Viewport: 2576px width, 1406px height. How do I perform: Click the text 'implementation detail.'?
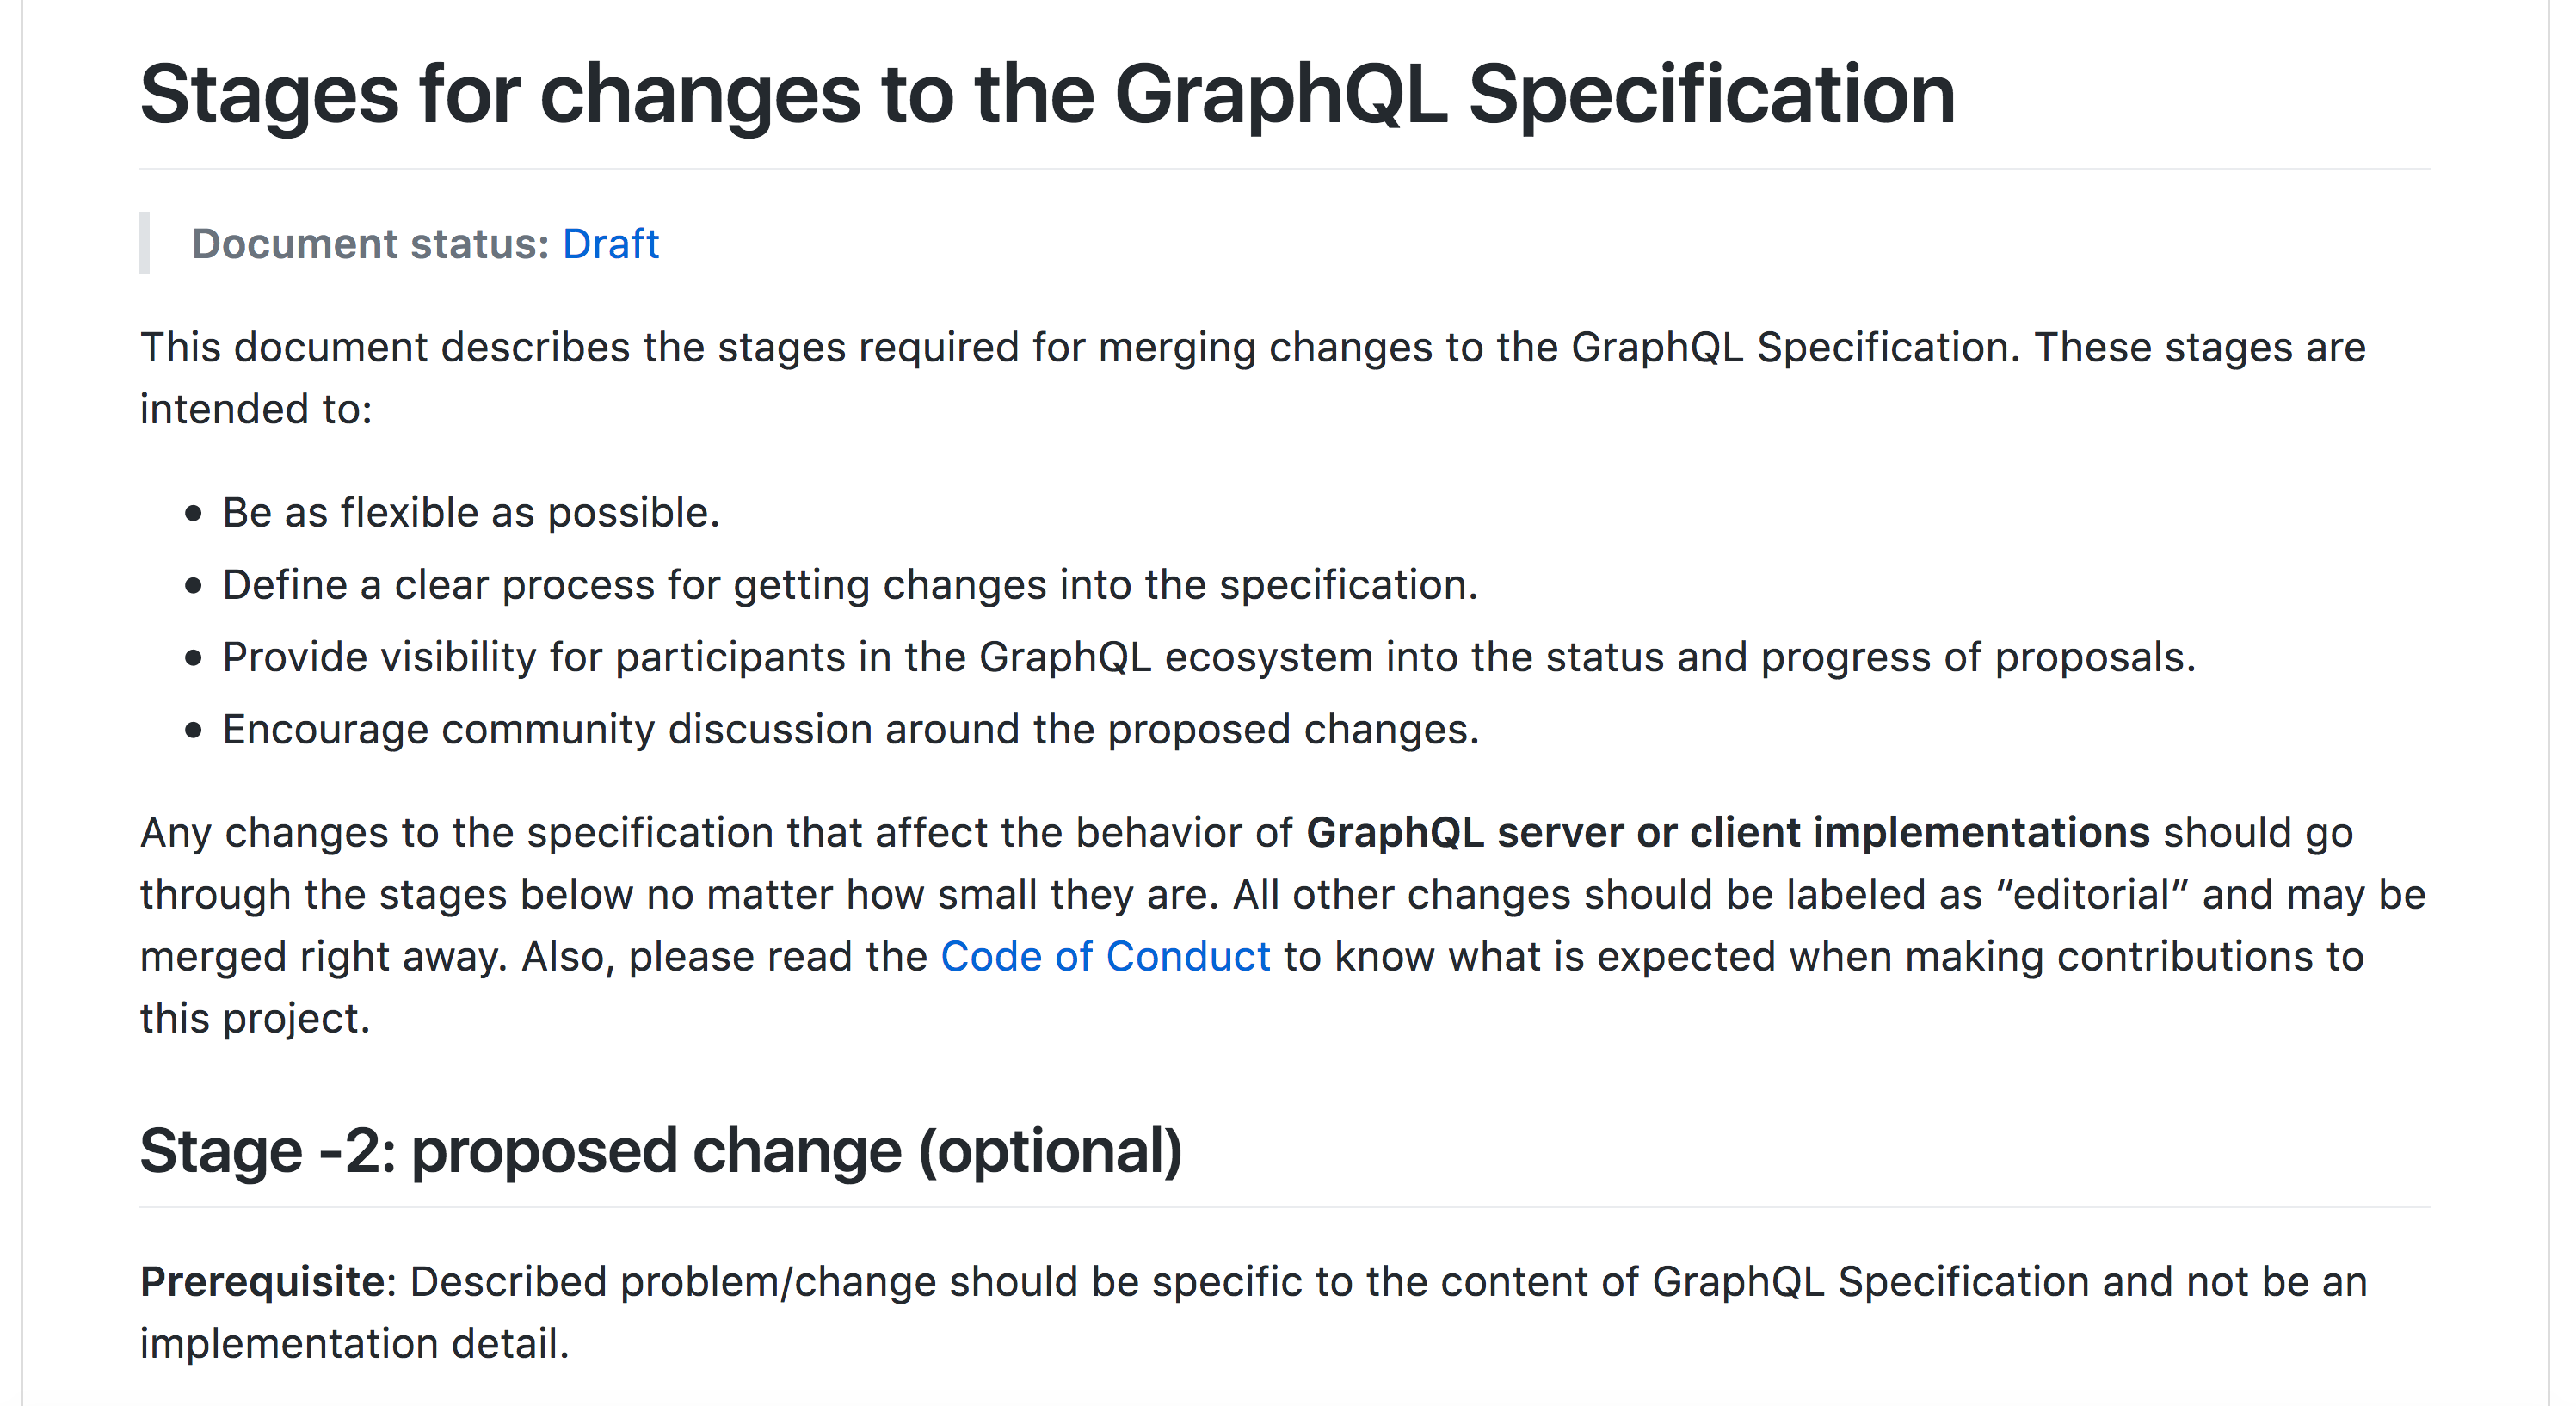[354, 1344]
